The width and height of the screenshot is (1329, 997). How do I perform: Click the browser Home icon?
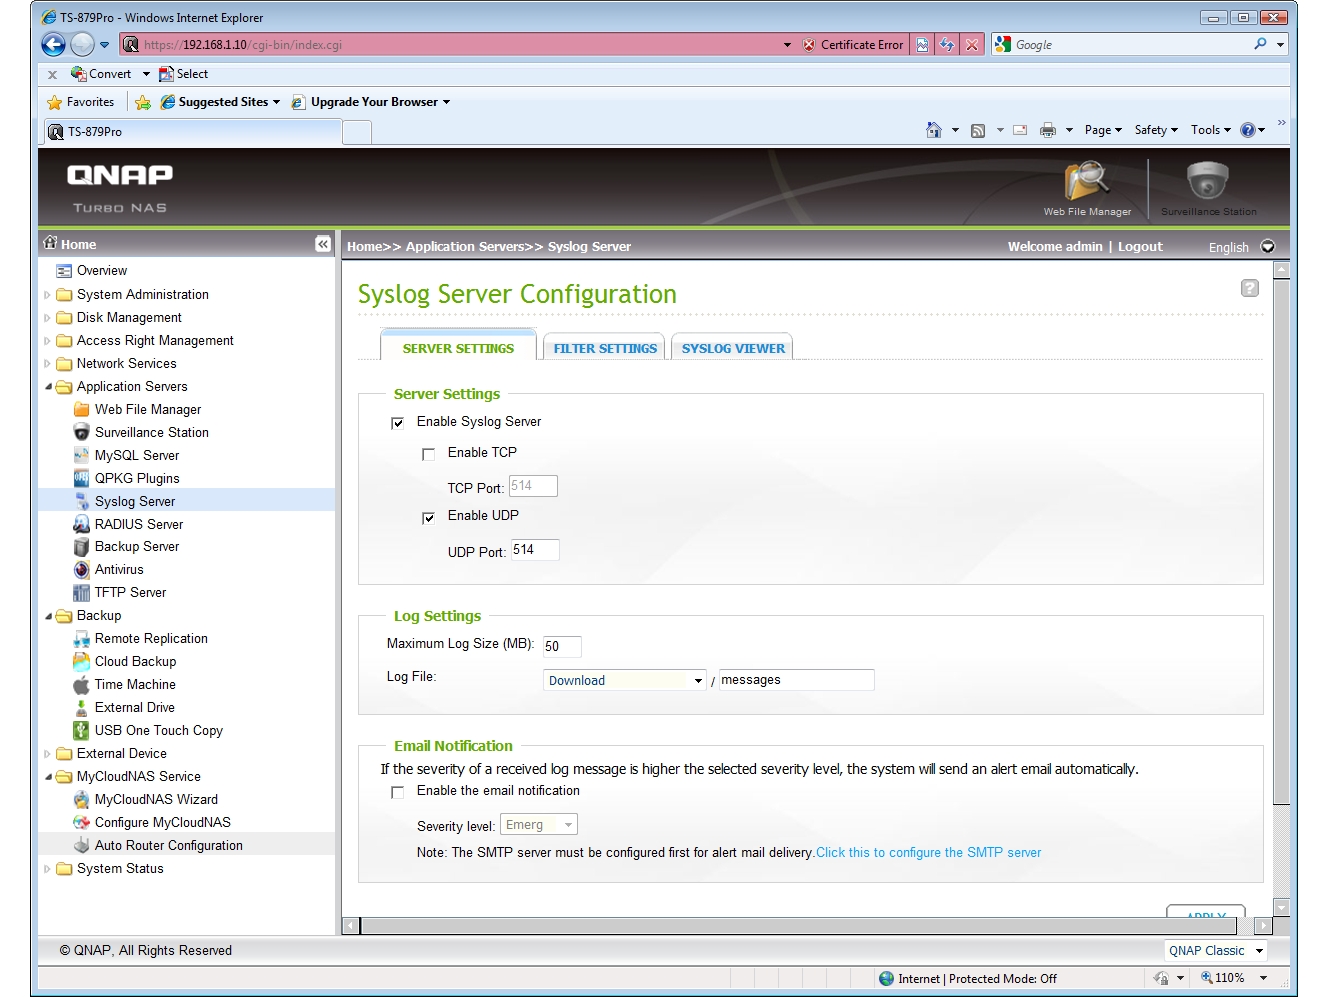(x=934, y=130)
